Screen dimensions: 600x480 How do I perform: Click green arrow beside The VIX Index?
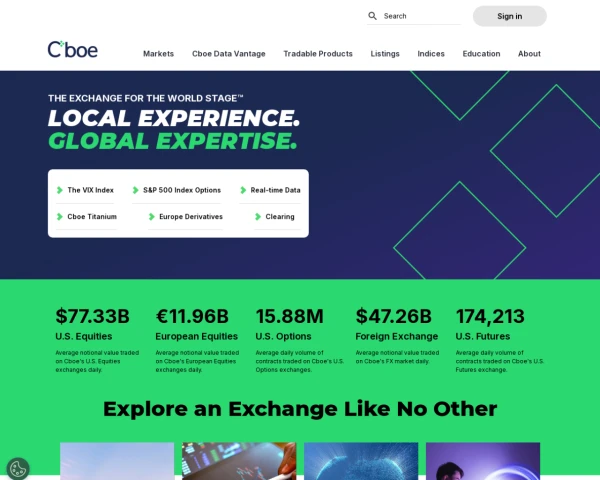pos(60,190)
